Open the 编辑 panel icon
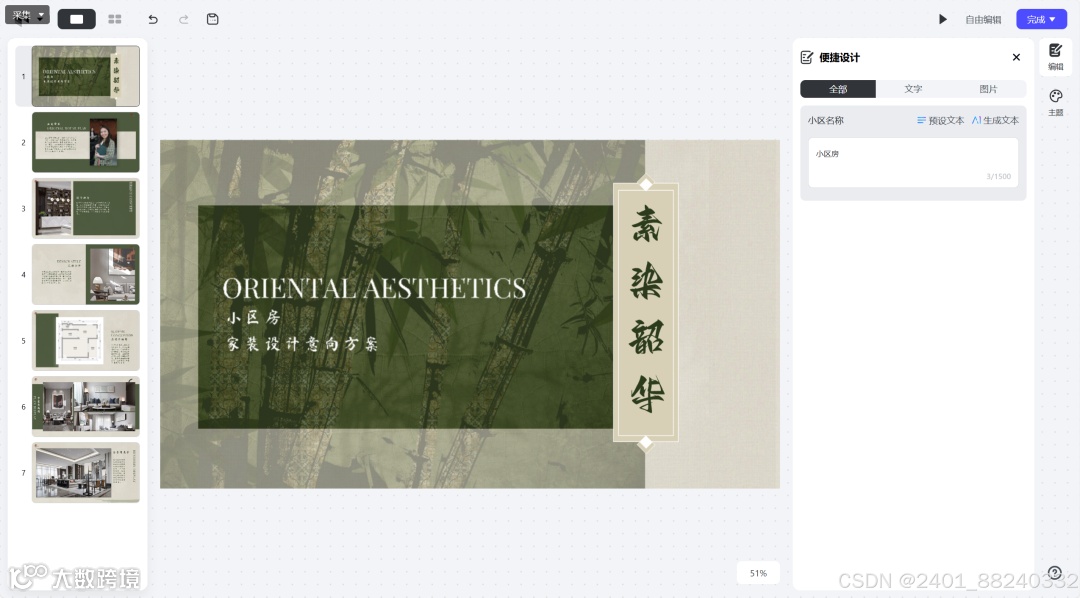The height and width of the screenshot is (598, 1080). [x=1055, y=56]
